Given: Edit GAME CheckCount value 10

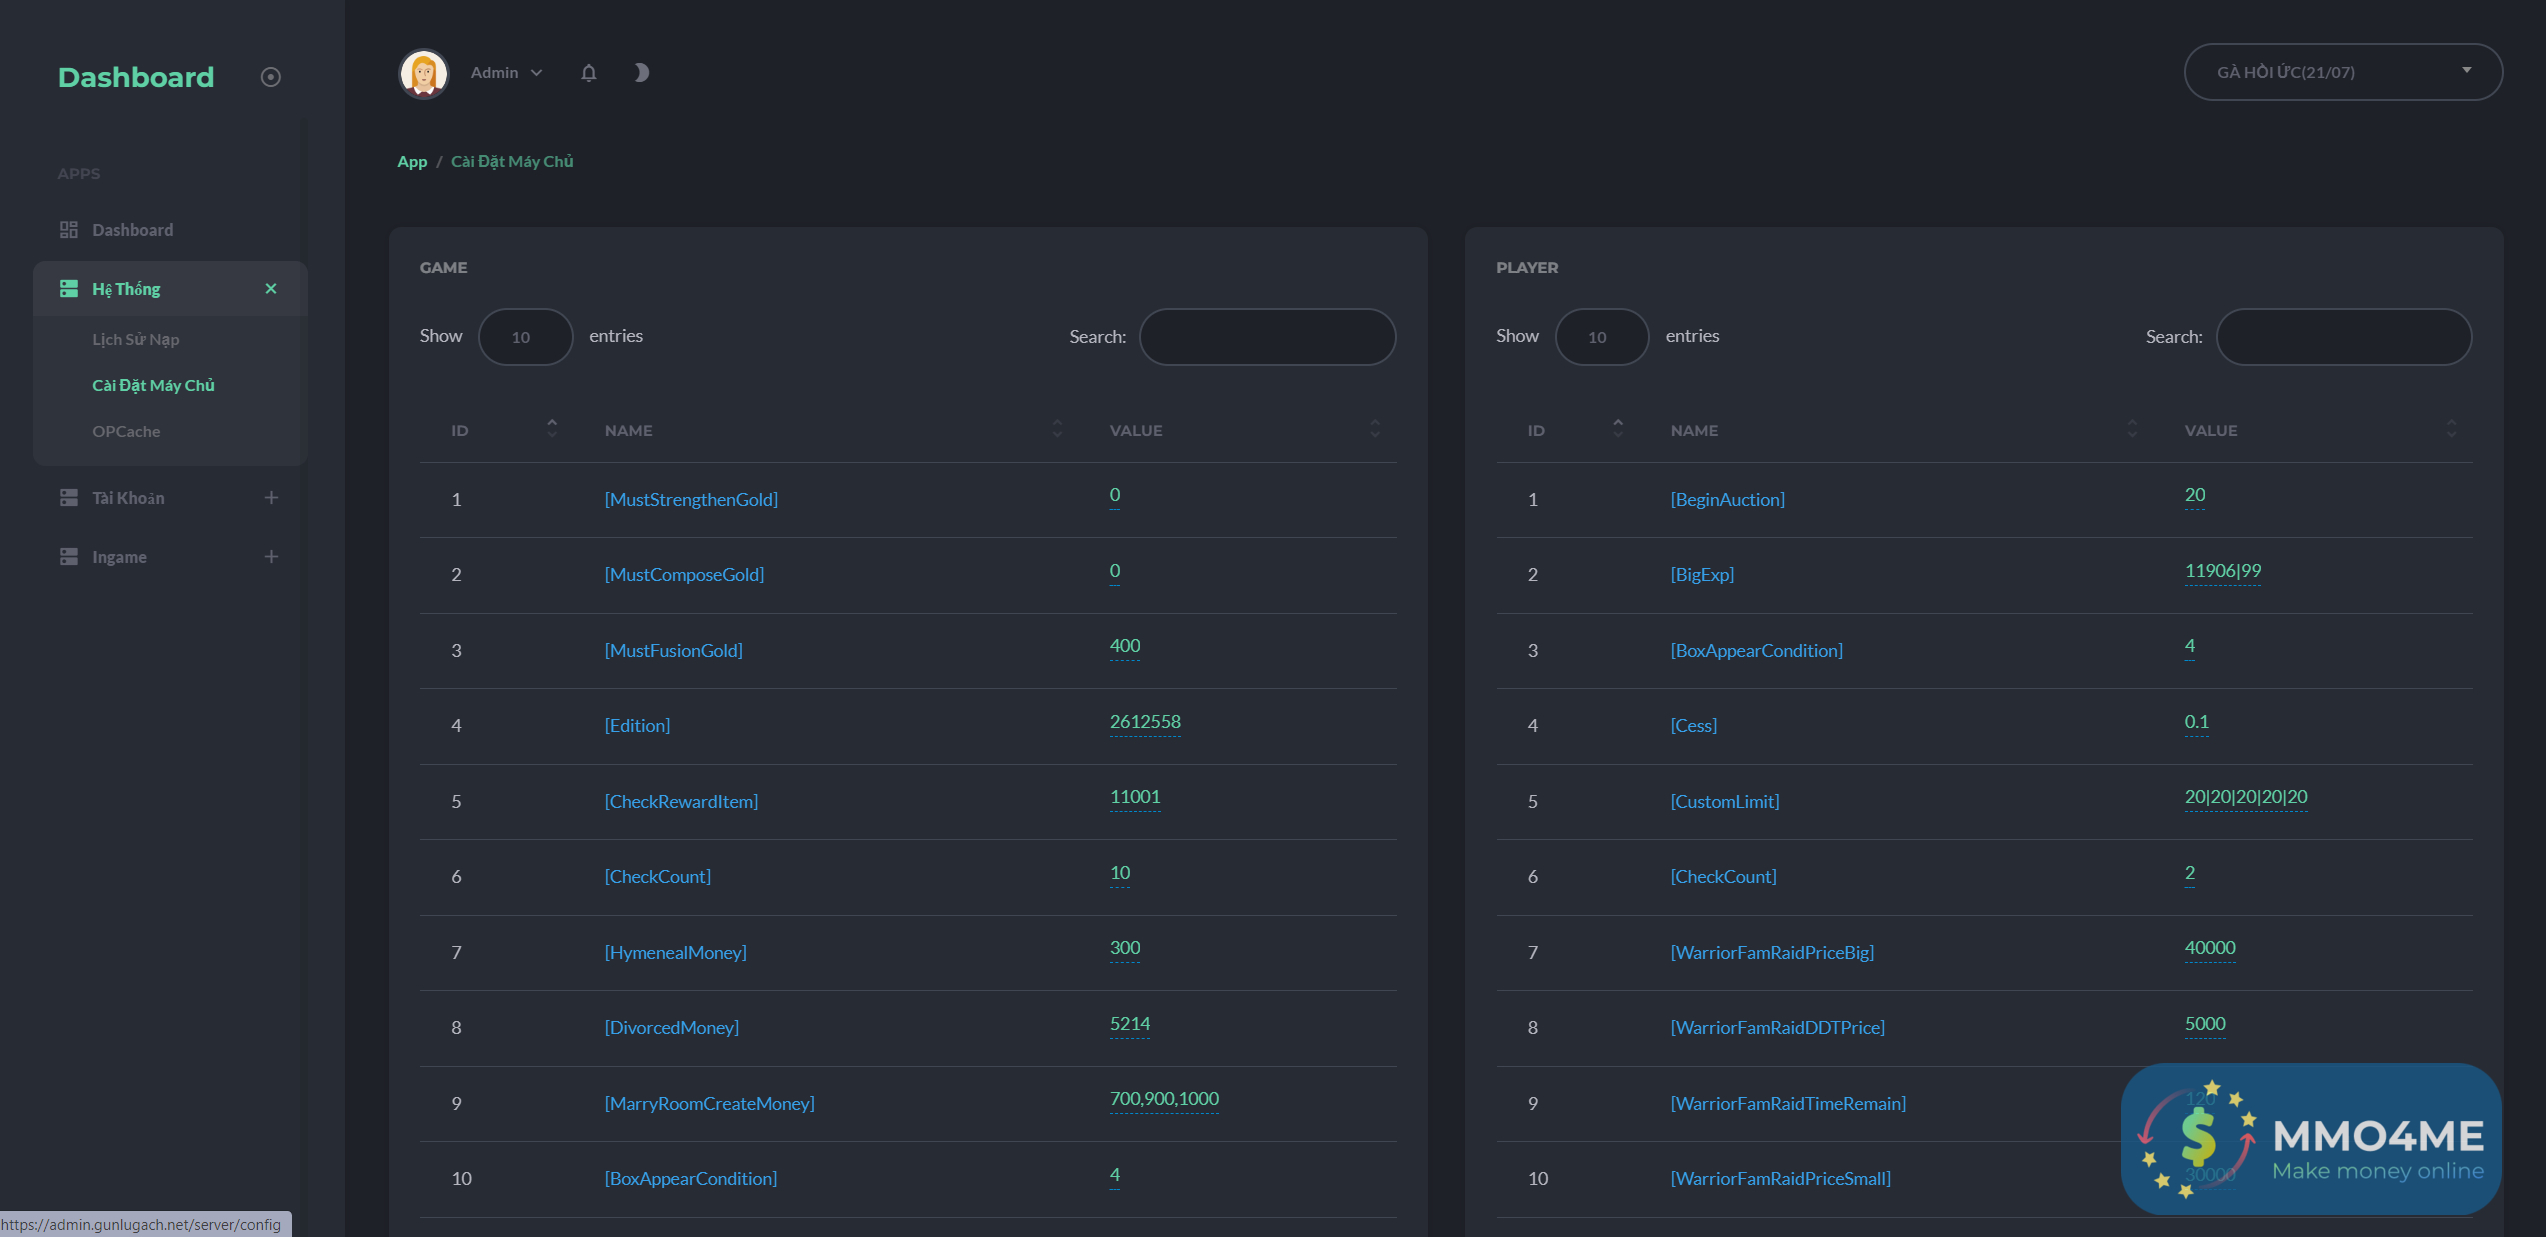Looking at the screenshot, I should pos(1120,873).
